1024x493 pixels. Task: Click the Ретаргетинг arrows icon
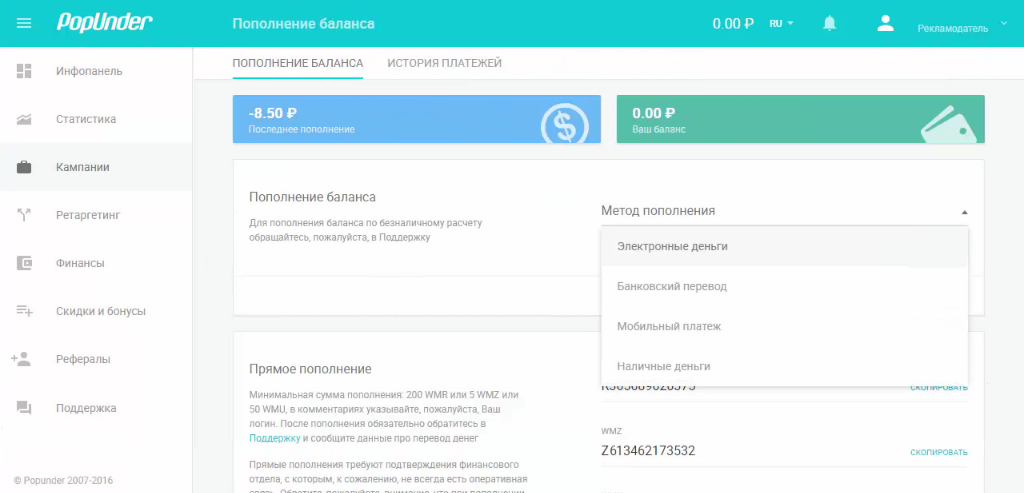pos(24,215)
